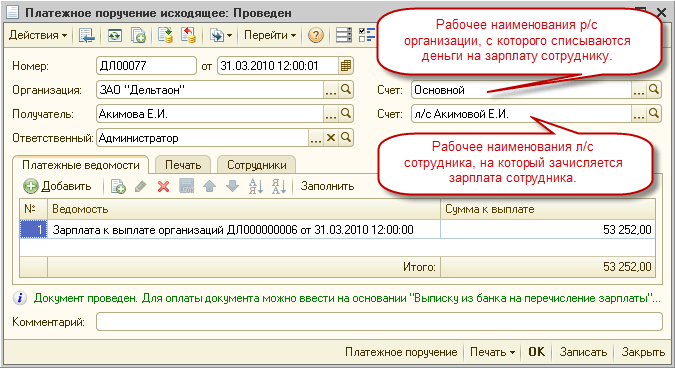Open л/с Акимовой account with magnifier icon
Screen dimensions: 675x368
(x=654, y=114)
